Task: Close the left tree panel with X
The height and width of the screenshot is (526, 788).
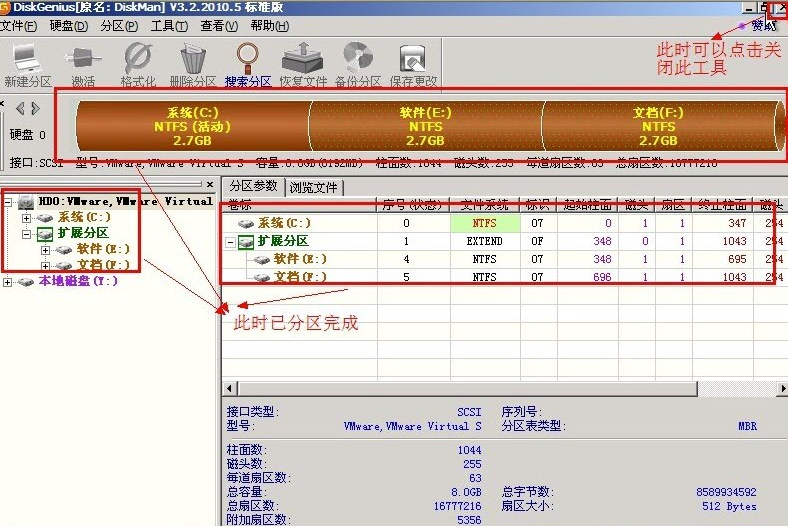Action: point(209,185)
